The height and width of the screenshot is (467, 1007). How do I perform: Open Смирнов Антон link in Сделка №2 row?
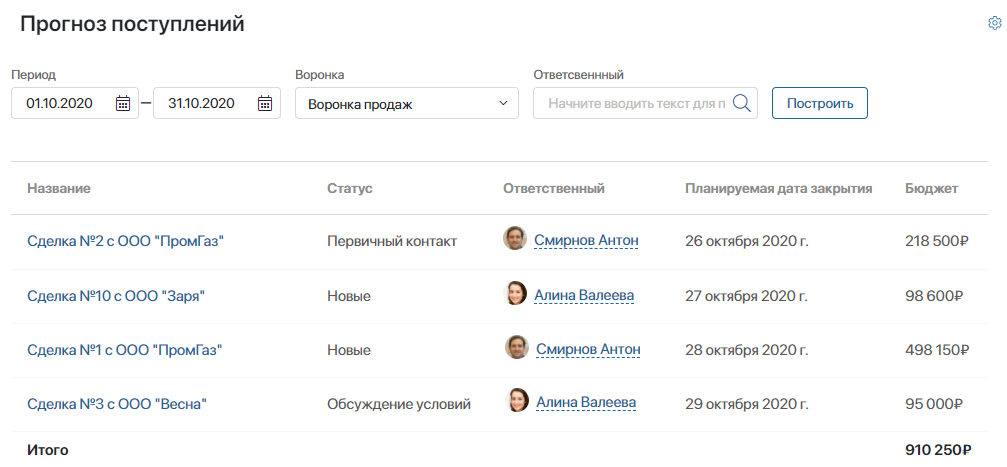pos(586,241)
